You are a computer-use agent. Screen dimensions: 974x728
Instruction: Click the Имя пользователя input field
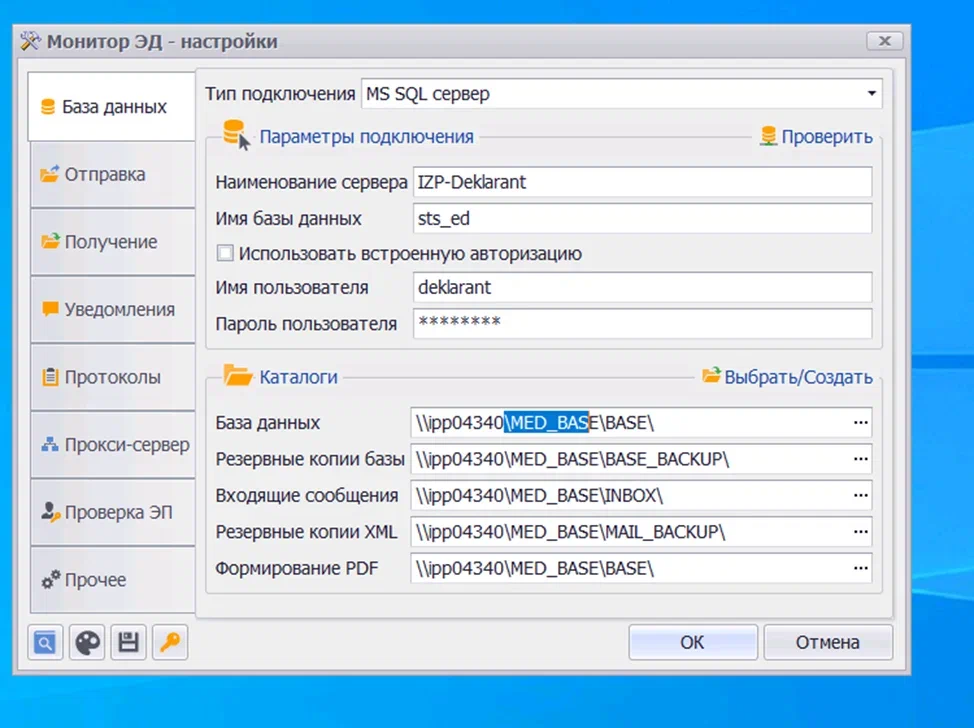point(642,288)
